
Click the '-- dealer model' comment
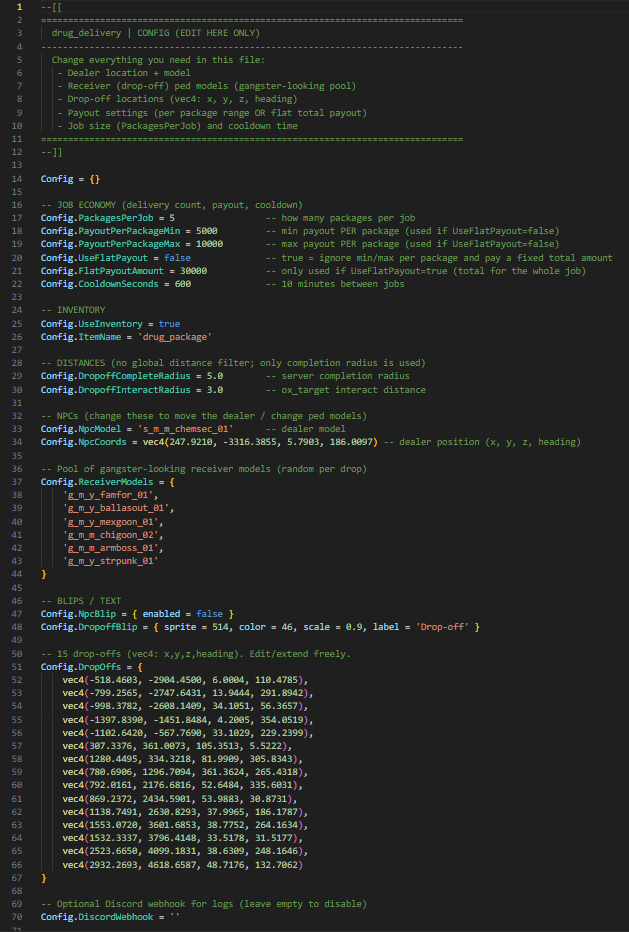coord(306,429)
